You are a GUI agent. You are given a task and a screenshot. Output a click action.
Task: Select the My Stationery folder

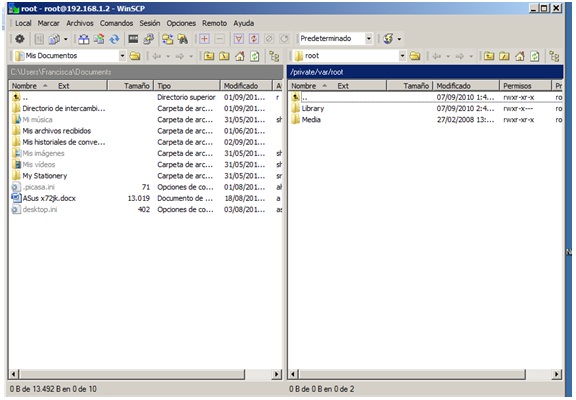coord(44,176)
